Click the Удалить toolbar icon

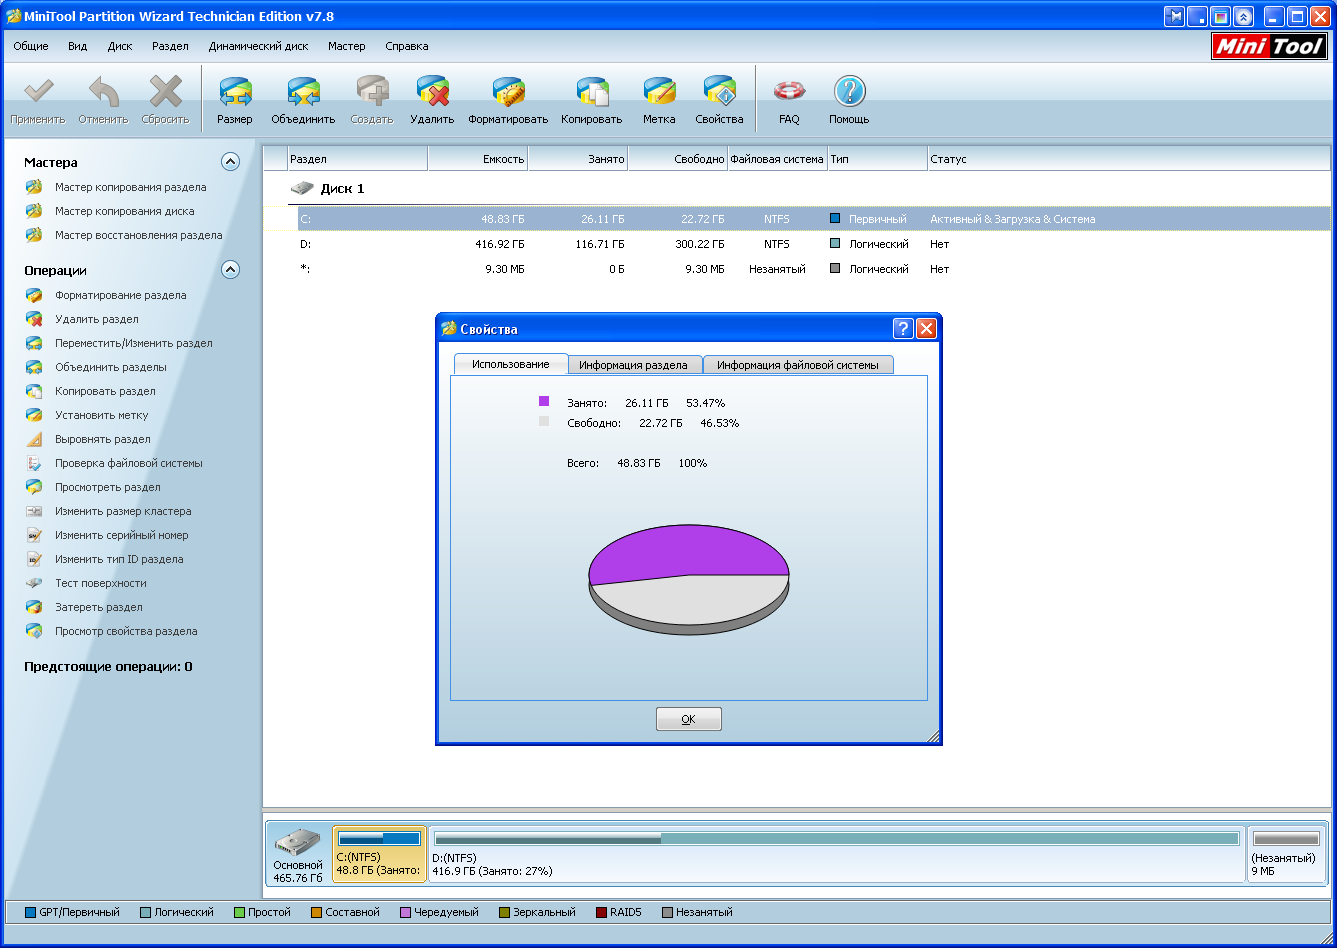point(432,92)
